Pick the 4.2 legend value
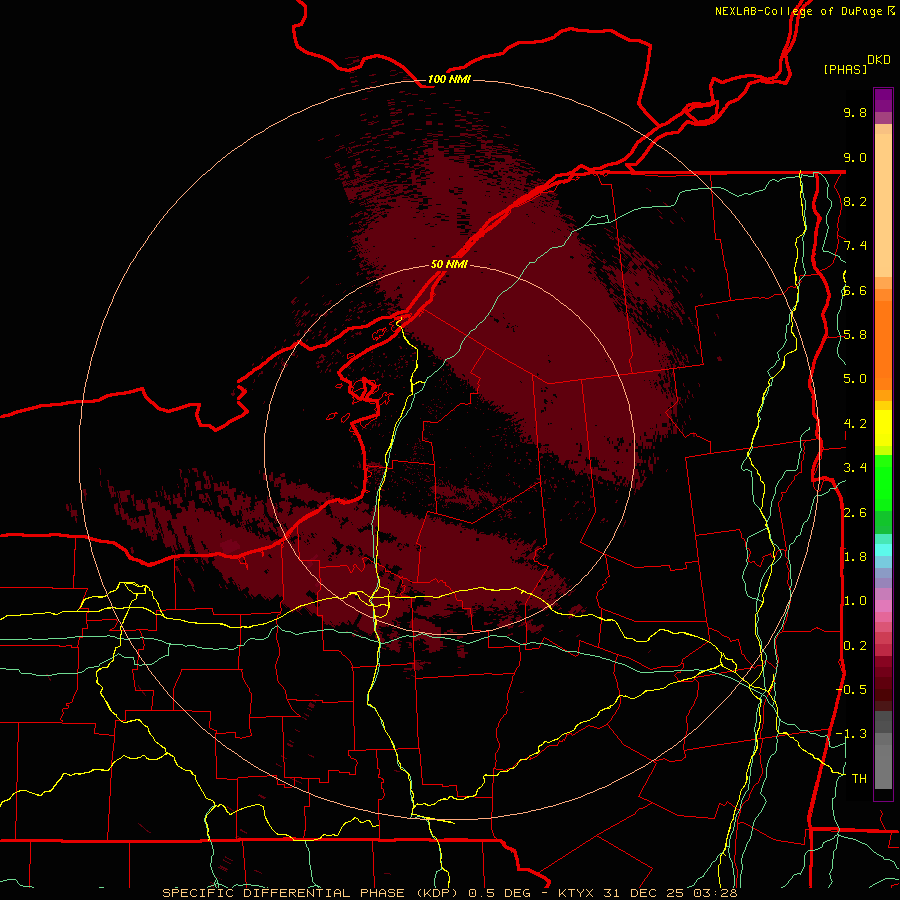Image resolution: width=900 pixels, height=900 pixels. click(855, 424)
